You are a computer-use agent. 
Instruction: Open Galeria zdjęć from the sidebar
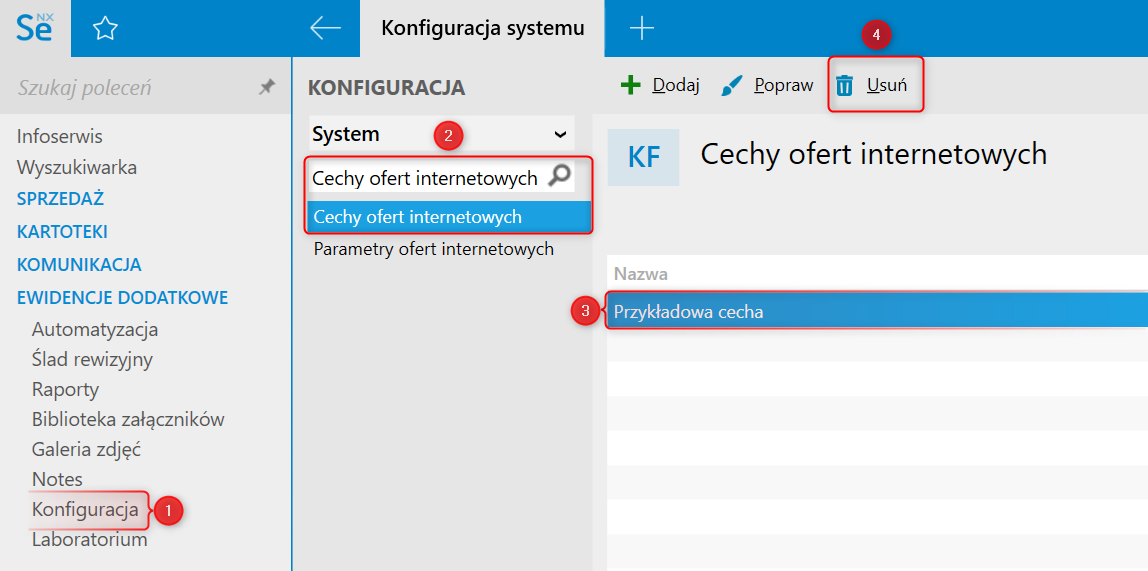(x=86, y=449)
